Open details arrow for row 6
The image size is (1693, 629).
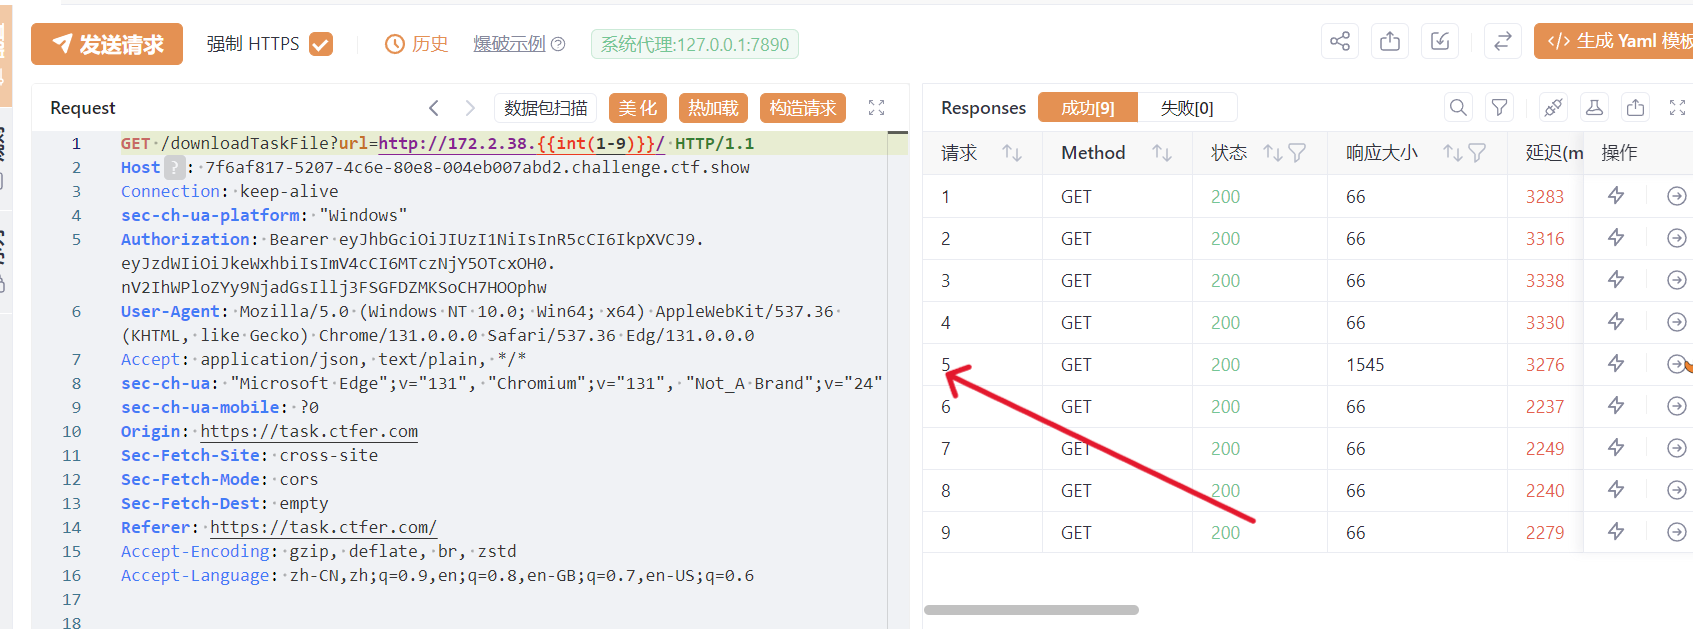pyautogui.click(x=1677, y=406)
